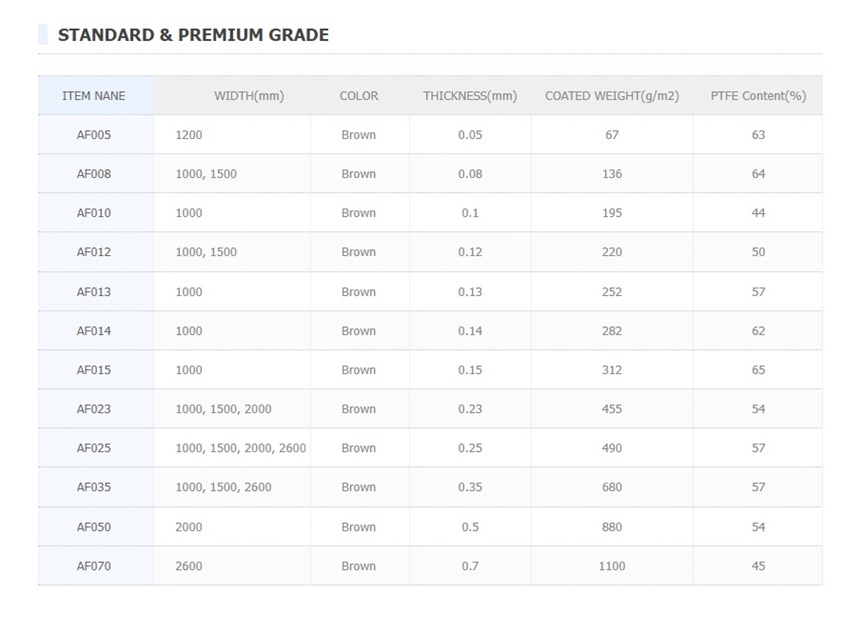The width and height of the screenshot is (860, 634).
Task: Click the PTFE Content(%) column header
Action: point(758,96)
